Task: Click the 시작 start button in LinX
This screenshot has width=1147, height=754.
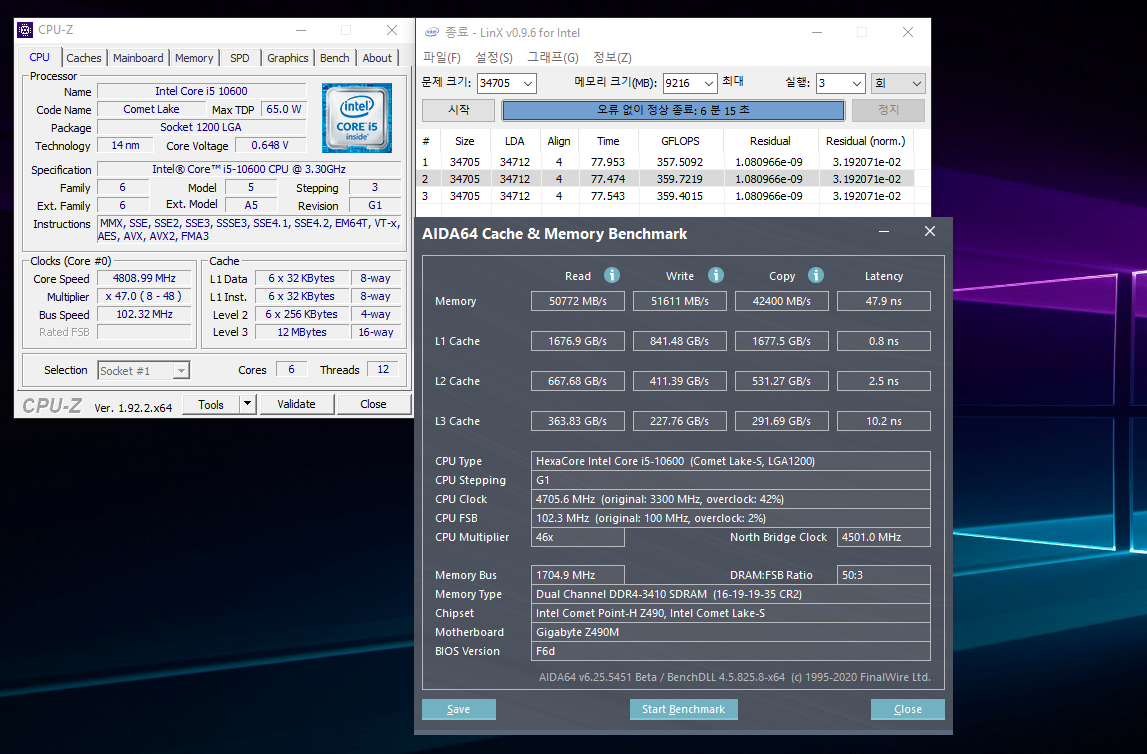Action: [x=459, y=110]
